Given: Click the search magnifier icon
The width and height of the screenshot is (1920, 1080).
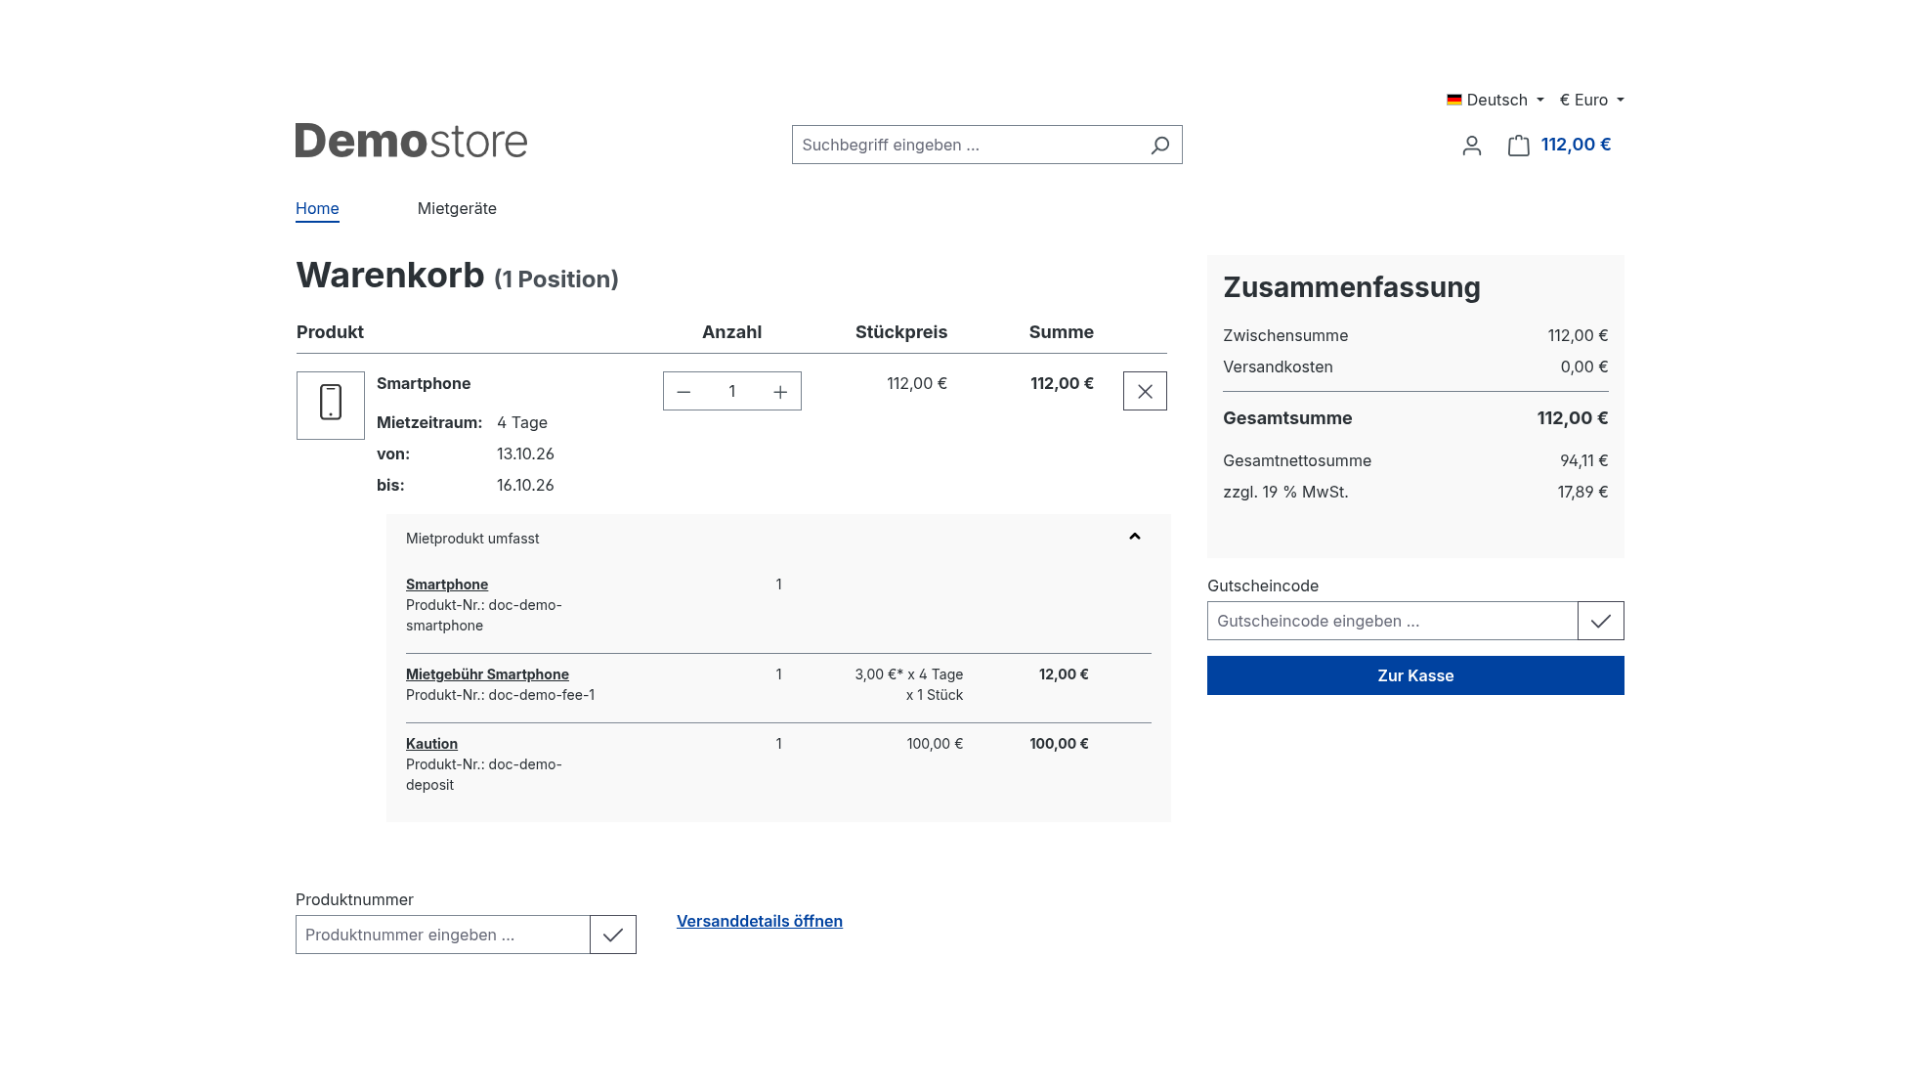Looking at the screenshot, I should click(1160, 145).
